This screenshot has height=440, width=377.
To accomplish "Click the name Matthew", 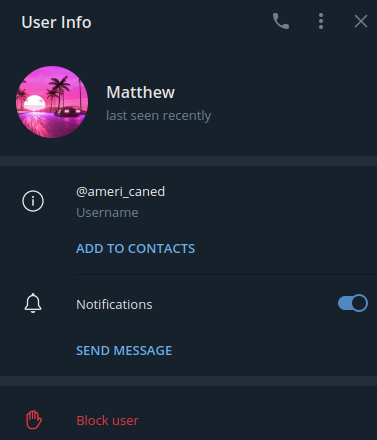I will tap(140, 92).
